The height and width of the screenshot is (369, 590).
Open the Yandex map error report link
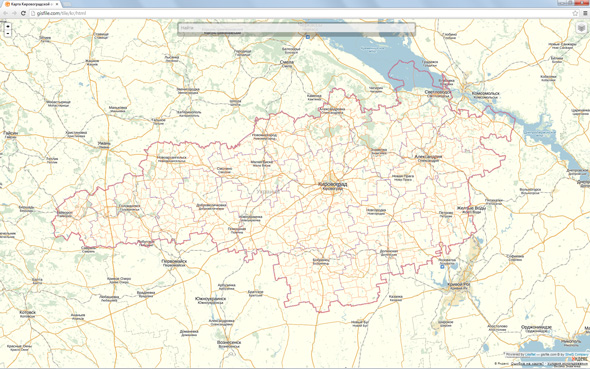[x=527, y=364]
